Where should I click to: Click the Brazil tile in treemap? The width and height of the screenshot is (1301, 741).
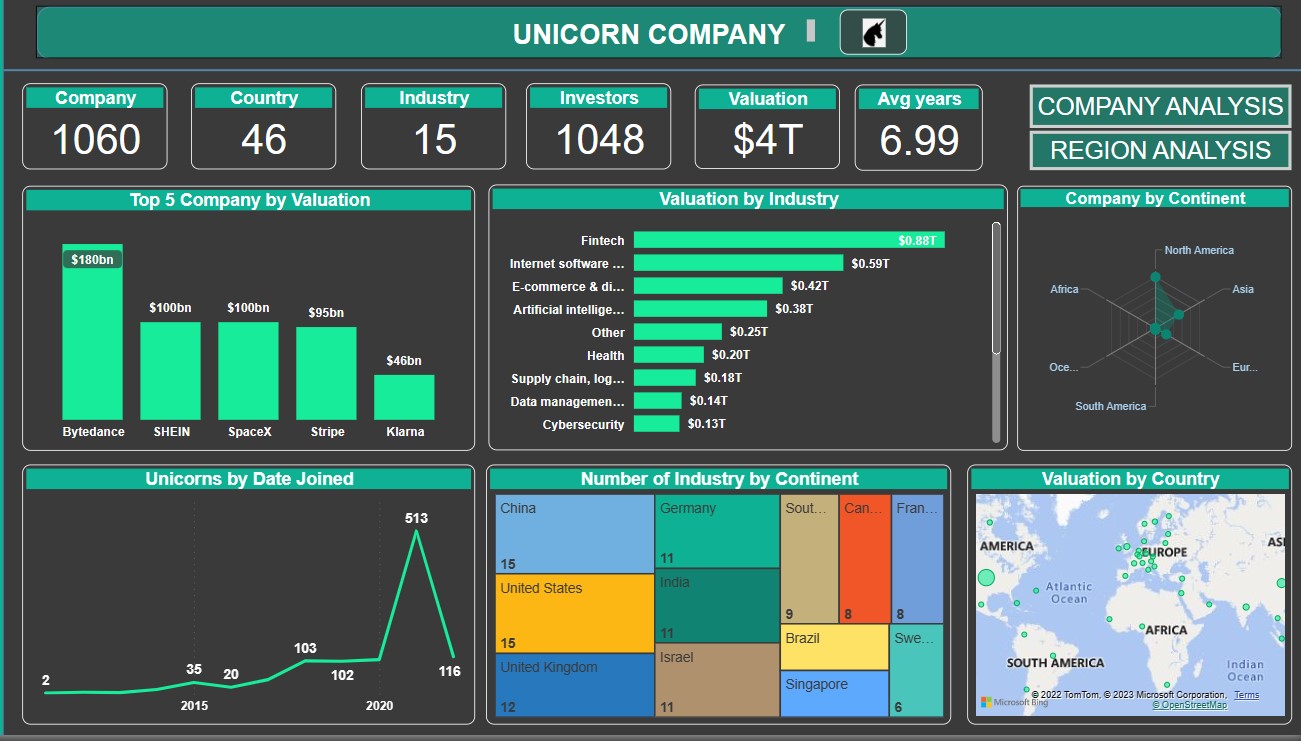tap(834, 647)
